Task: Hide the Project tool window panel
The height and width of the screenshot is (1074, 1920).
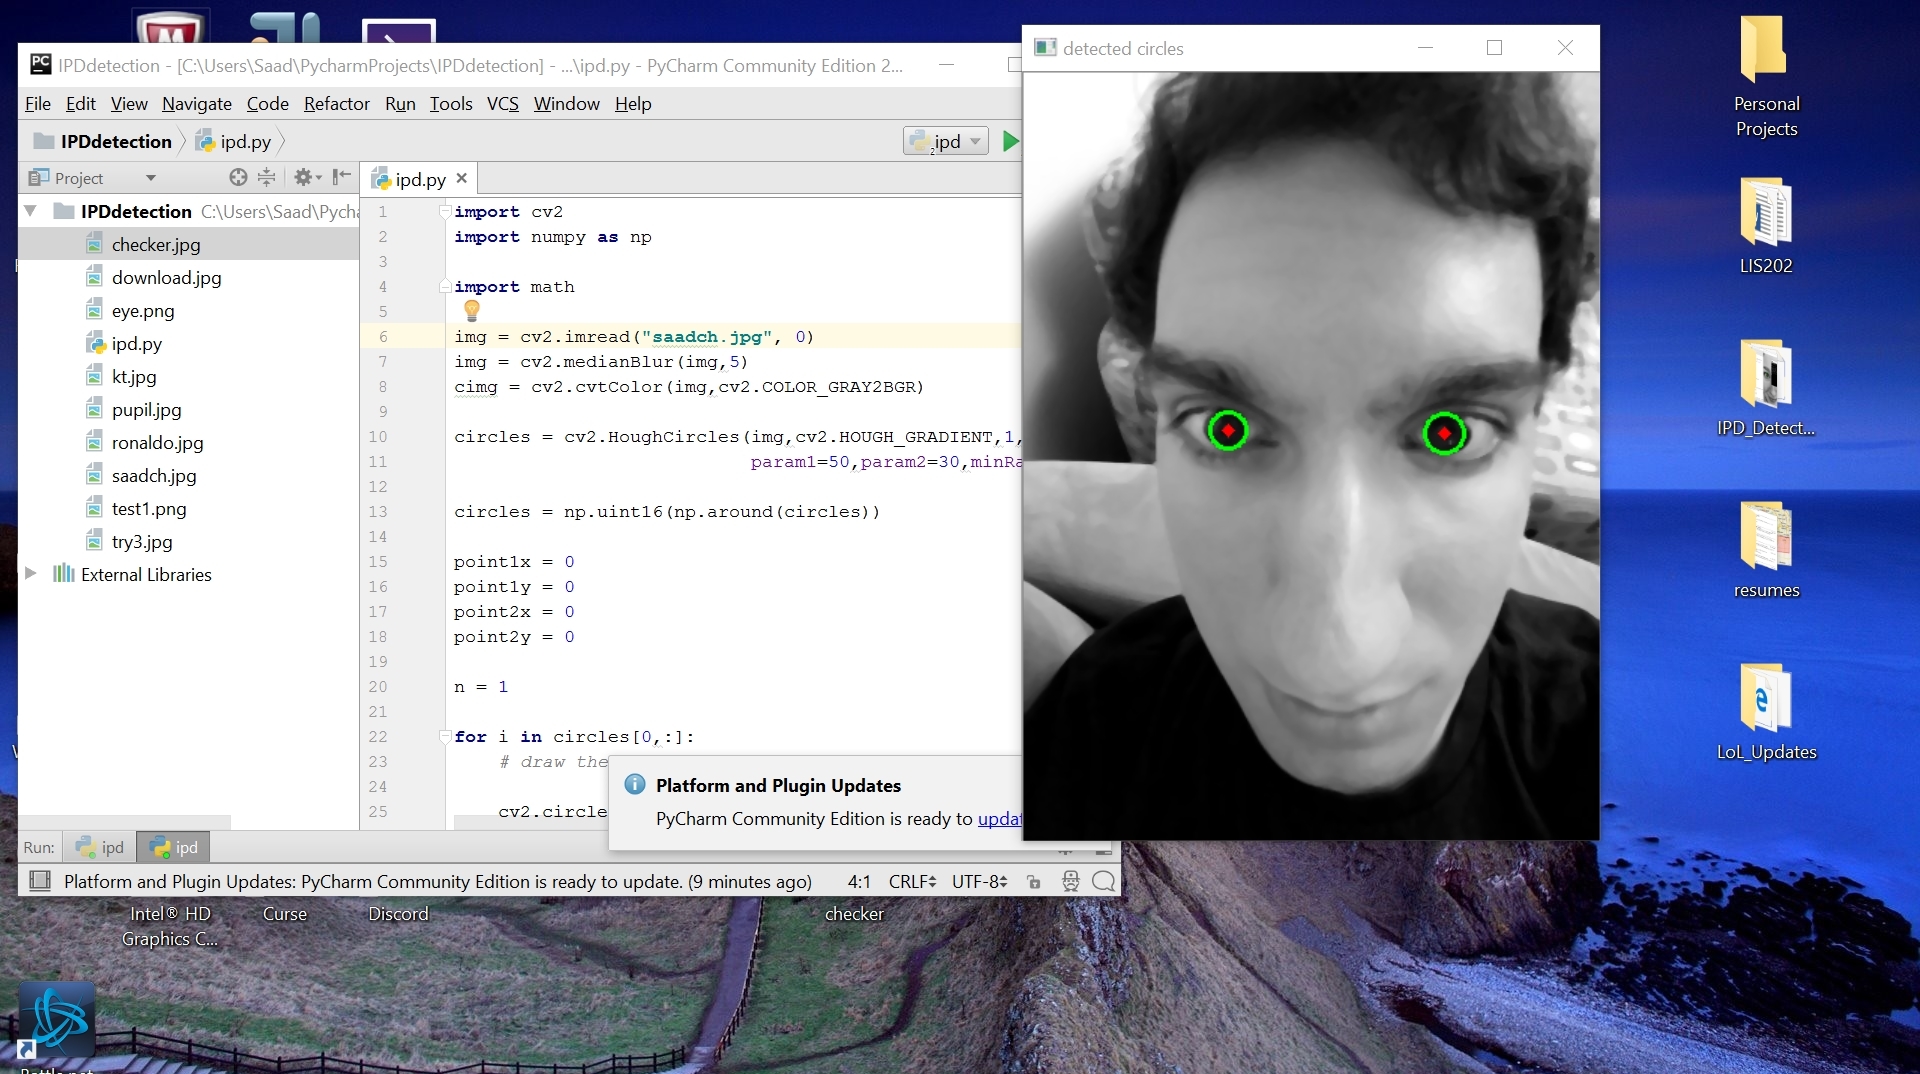Action: (342, 178)
